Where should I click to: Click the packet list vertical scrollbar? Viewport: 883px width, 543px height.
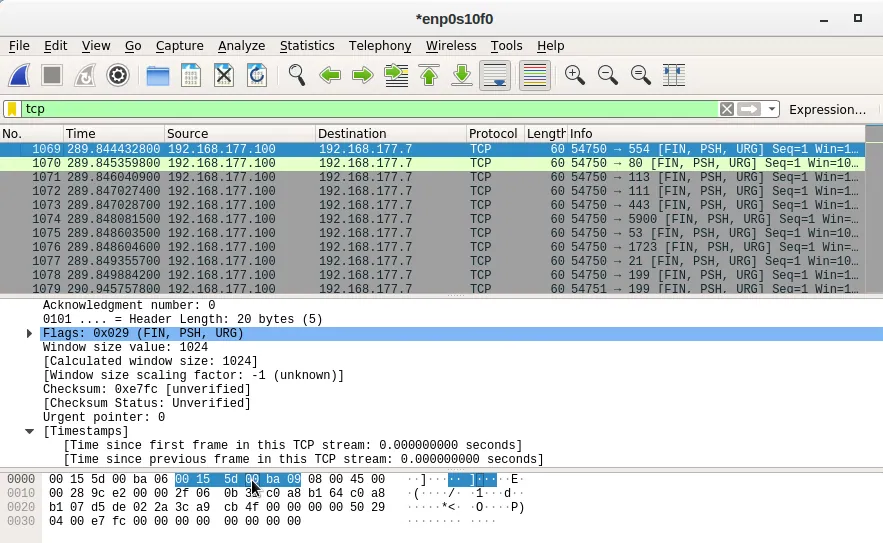coord(874,210)
